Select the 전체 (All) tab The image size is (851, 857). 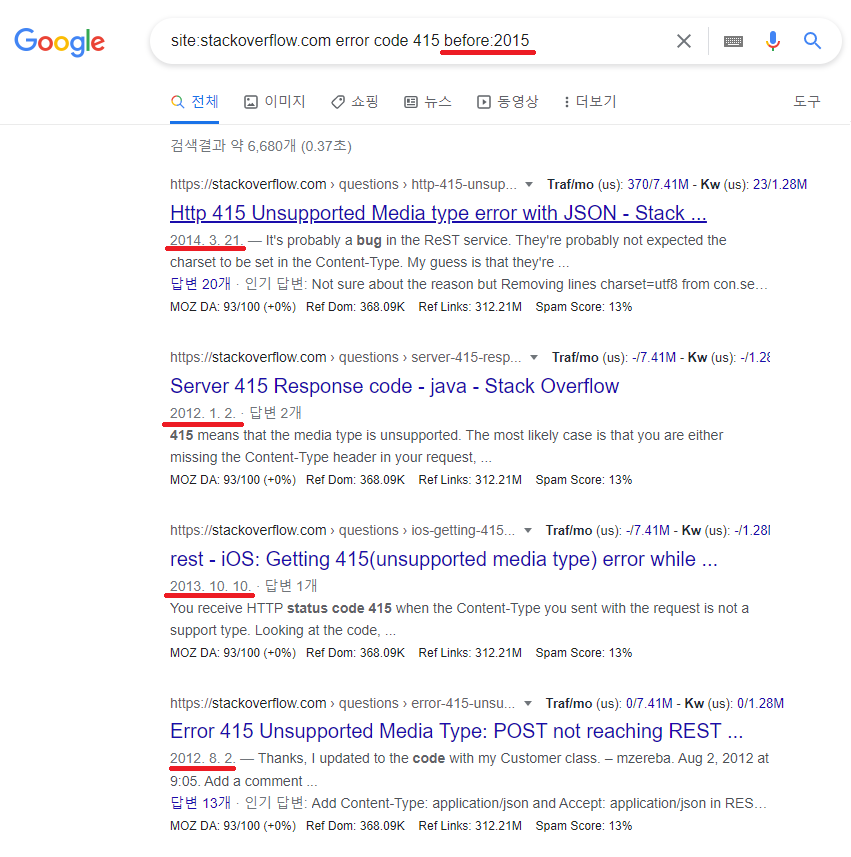[195, 102]
